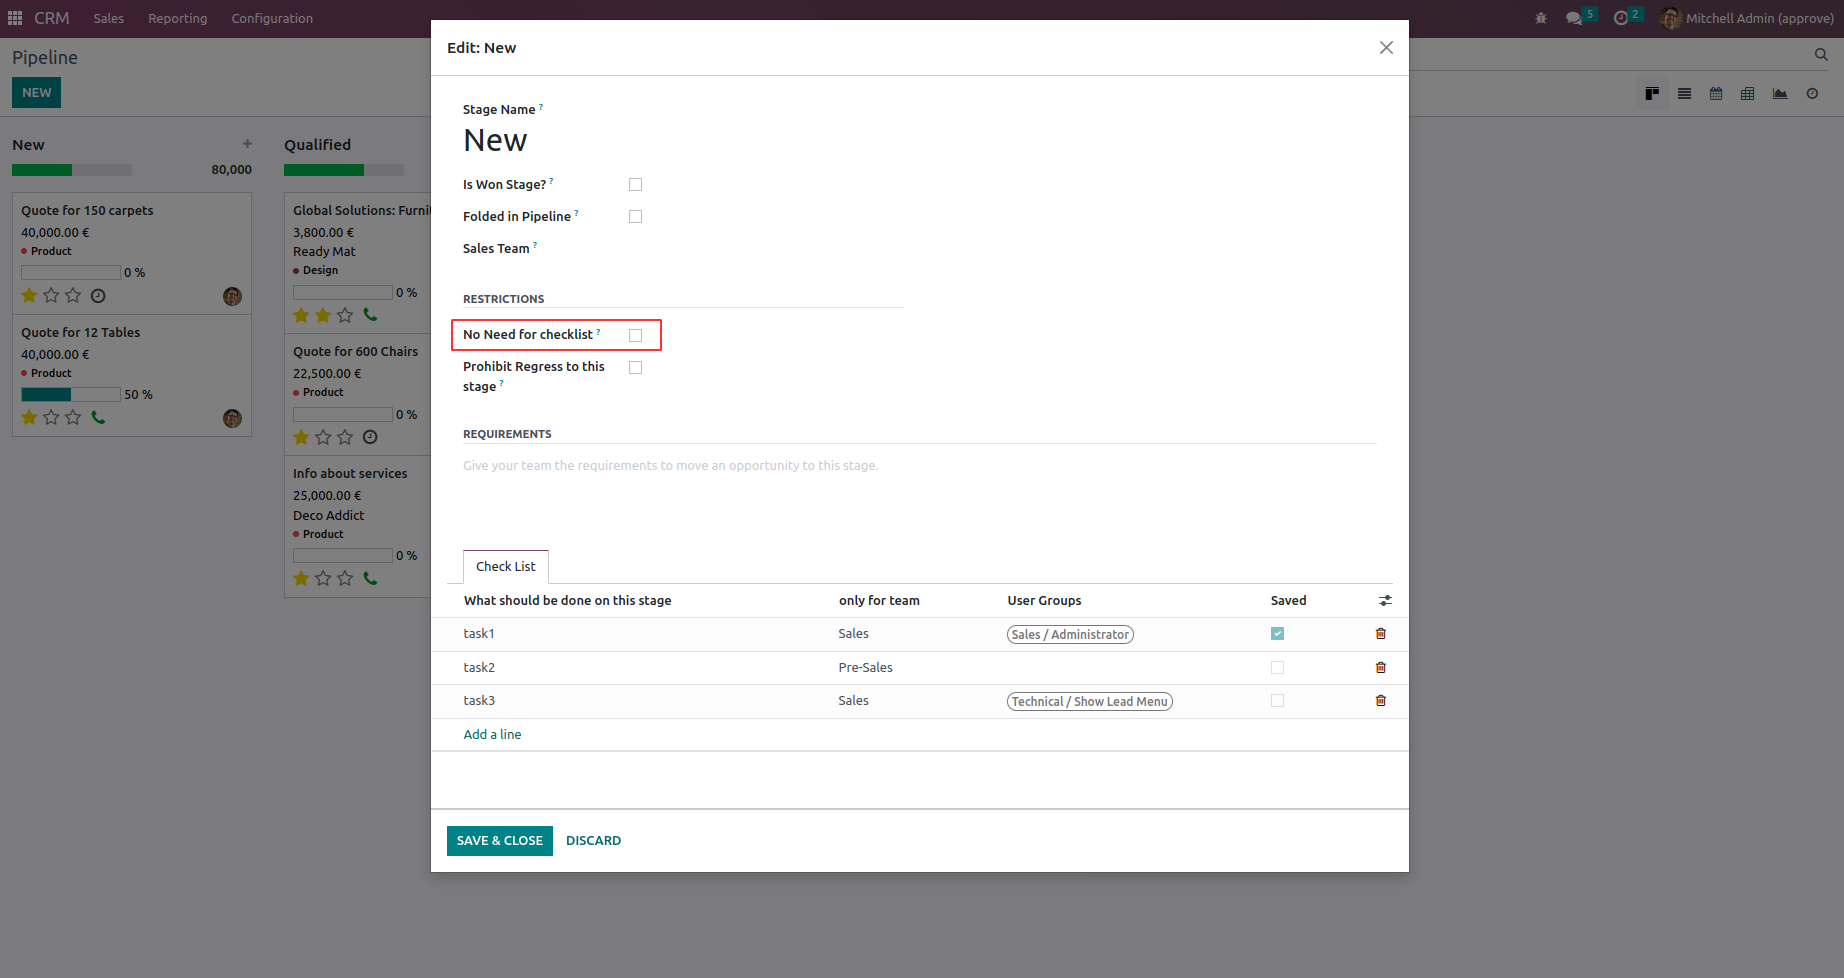The height and width of the screenshot is (978, 1844).
Task: Check the No Need for checklist box
Action: [635, 336]
